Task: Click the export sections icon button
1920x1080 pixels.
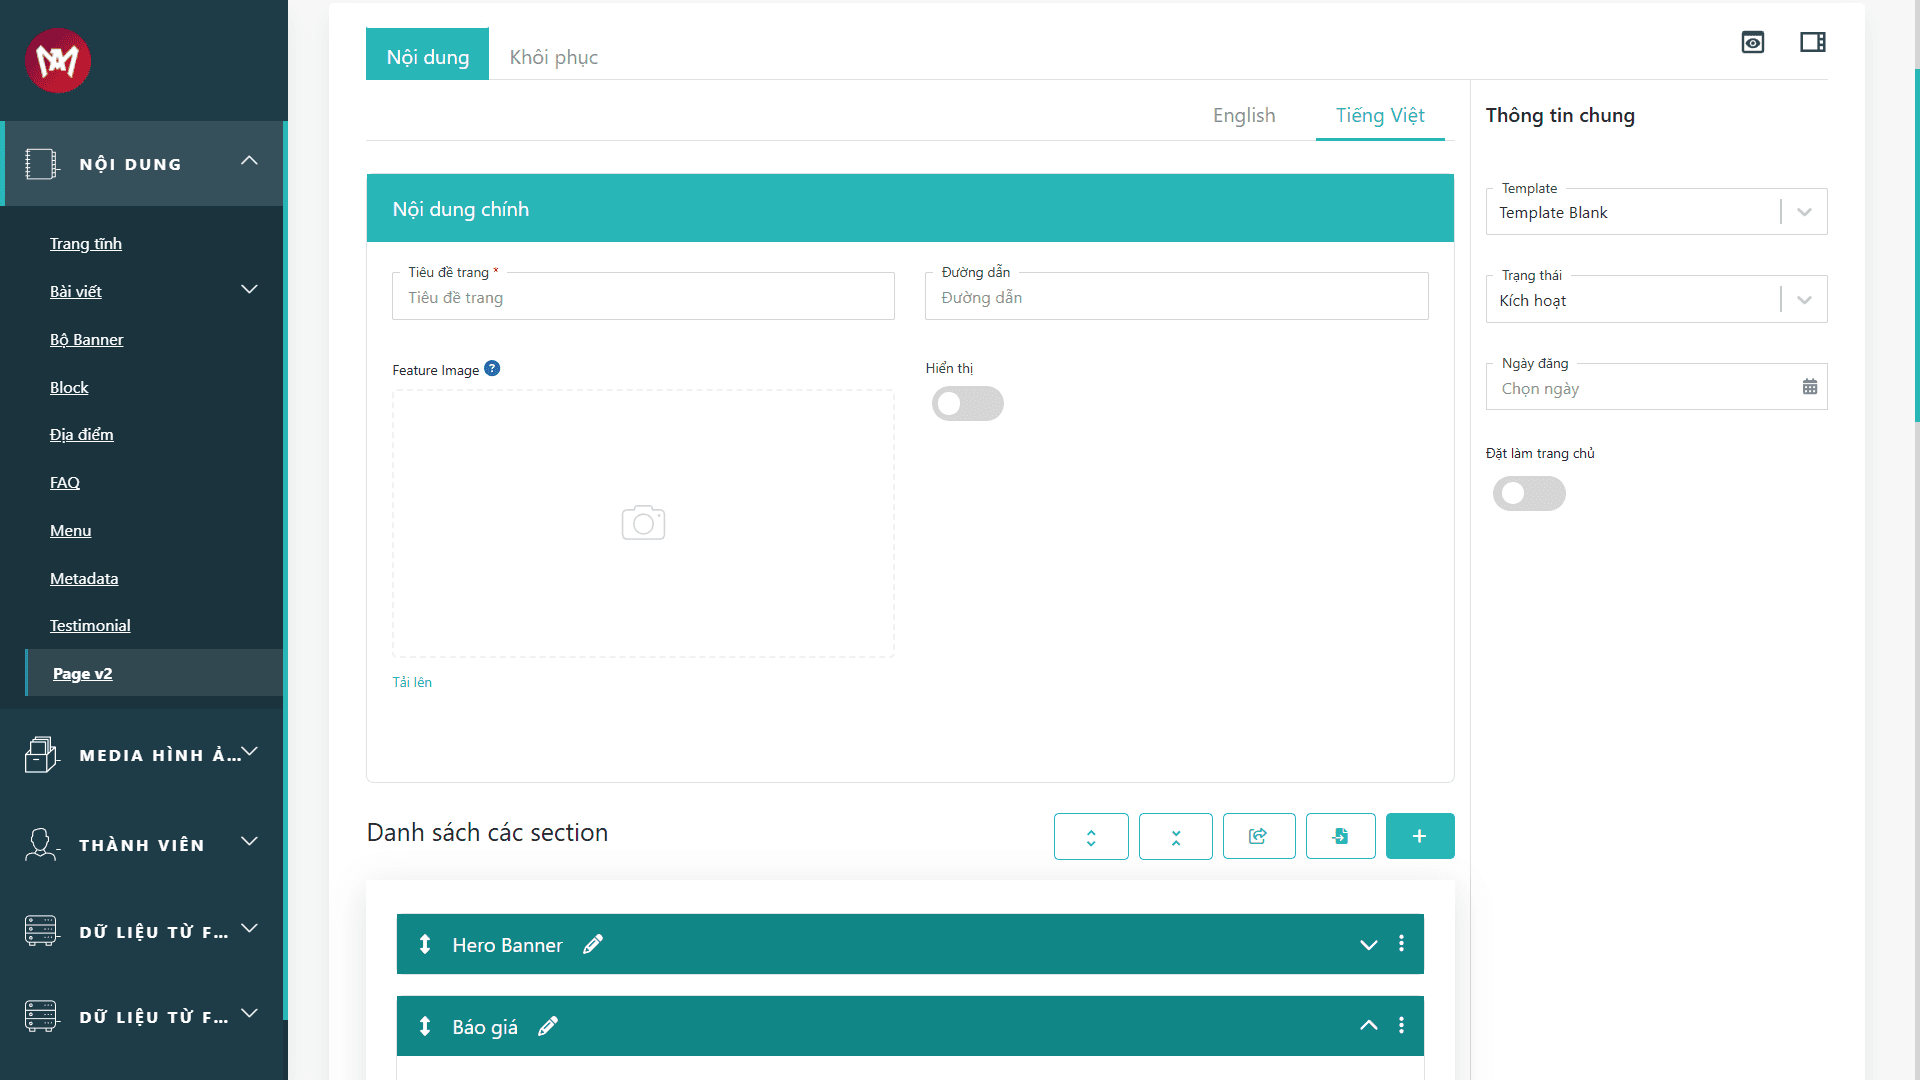Action: tap(1259, 836)
